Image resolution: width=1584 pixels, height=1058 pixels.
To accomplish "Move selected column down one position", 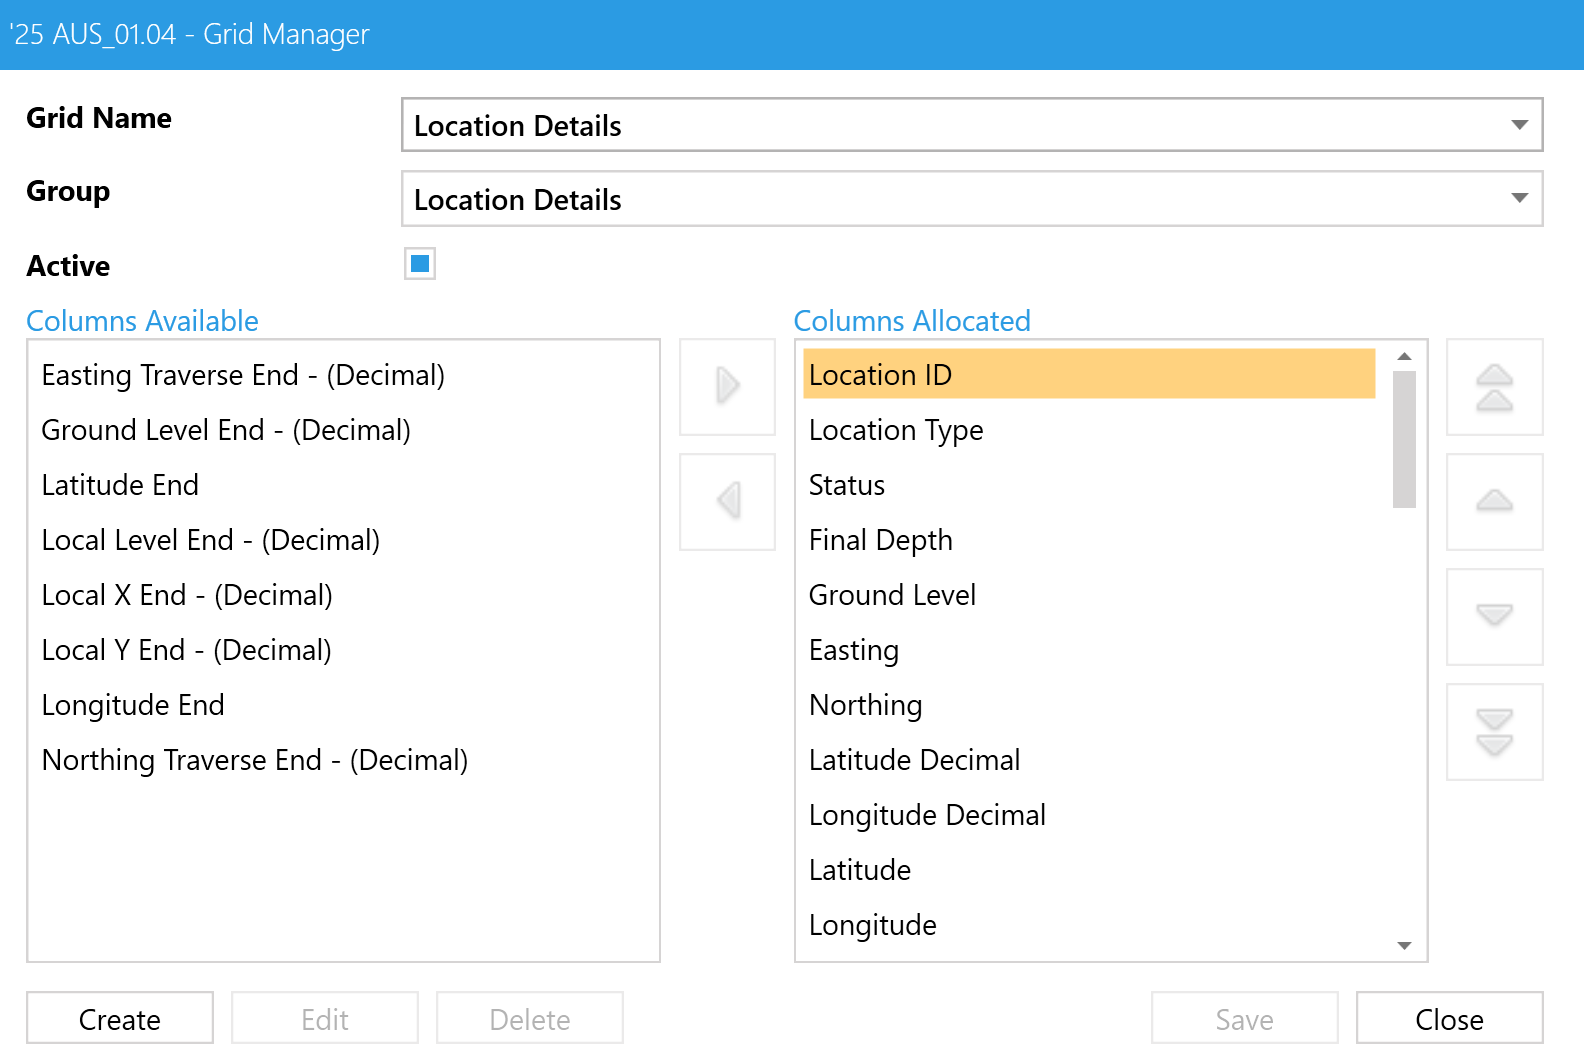I will [x=1494, y=616].
